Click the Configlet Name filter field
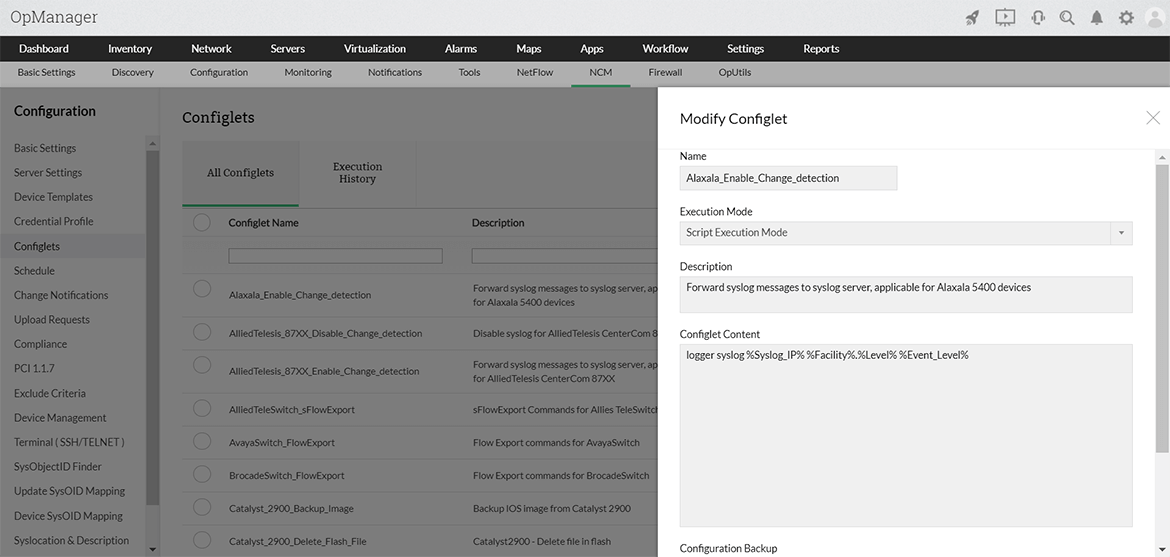Screen dimensions: 1170x557 click(335, 257)
